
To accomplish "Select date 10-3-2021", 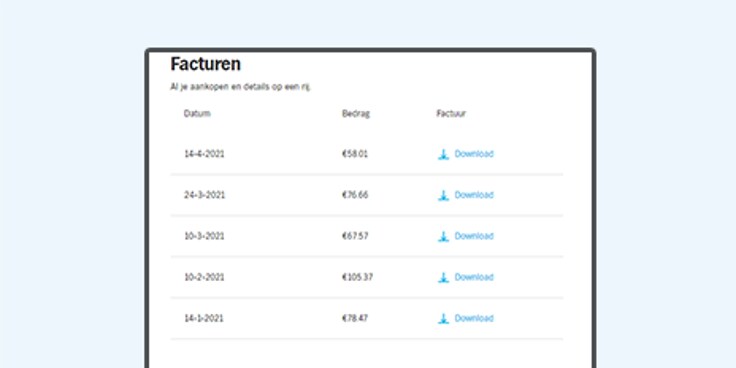I will (204, 236).
